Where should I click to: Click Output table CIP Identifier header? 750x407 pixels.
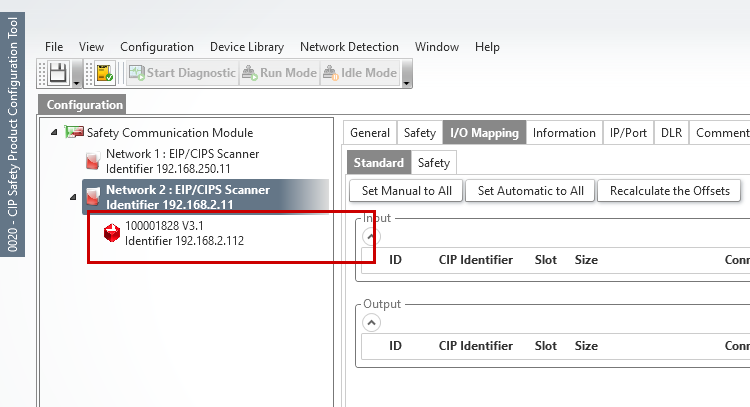click(x=475, y=346)
